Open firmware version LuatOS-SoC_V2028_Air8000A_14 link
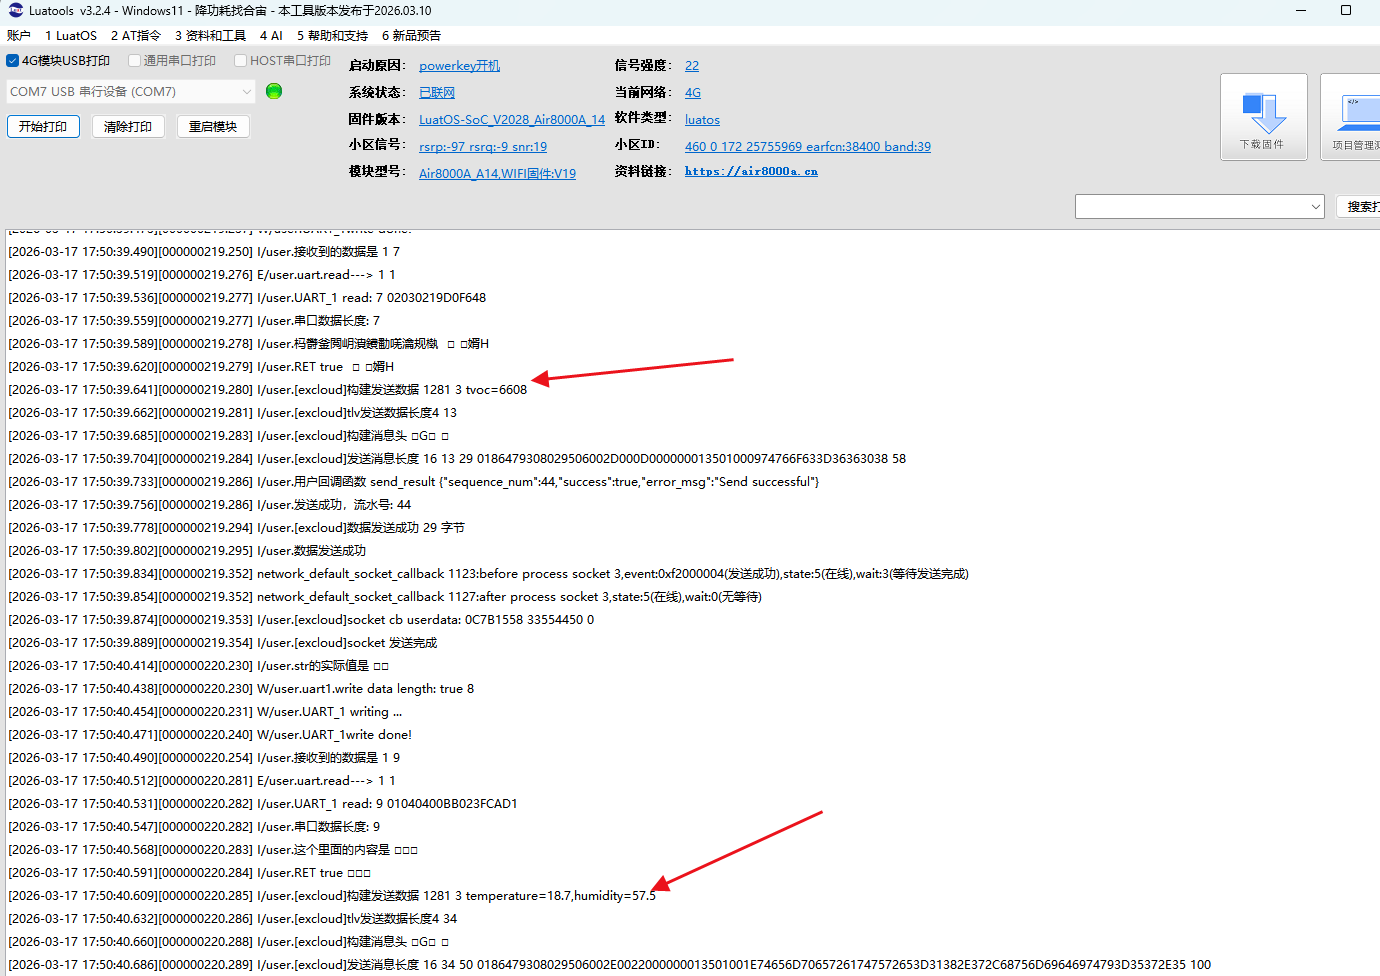Screen dimensions: 1380x976 [x=512, y=120]
